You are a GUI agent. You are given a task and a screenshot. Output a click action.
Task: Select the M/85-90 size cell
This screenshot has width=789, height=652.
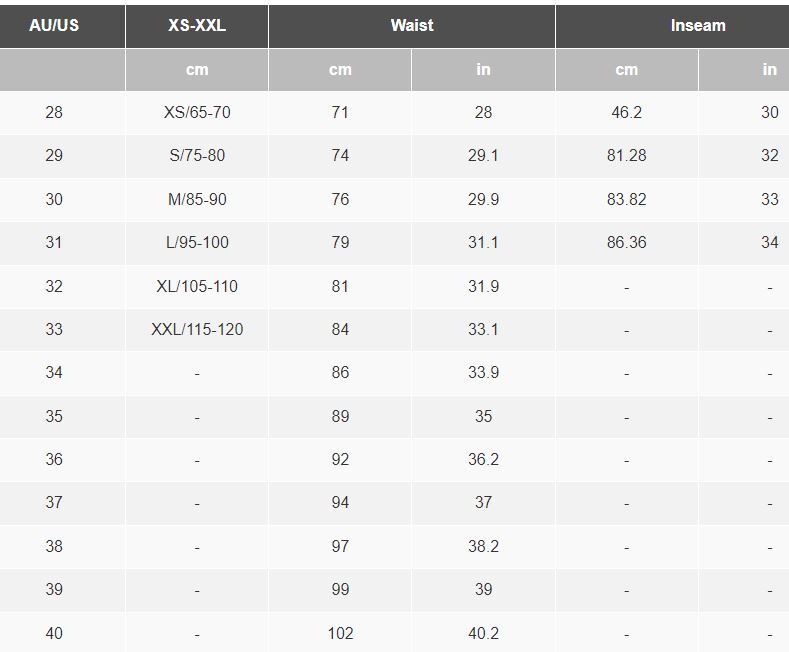pos(197,199)
